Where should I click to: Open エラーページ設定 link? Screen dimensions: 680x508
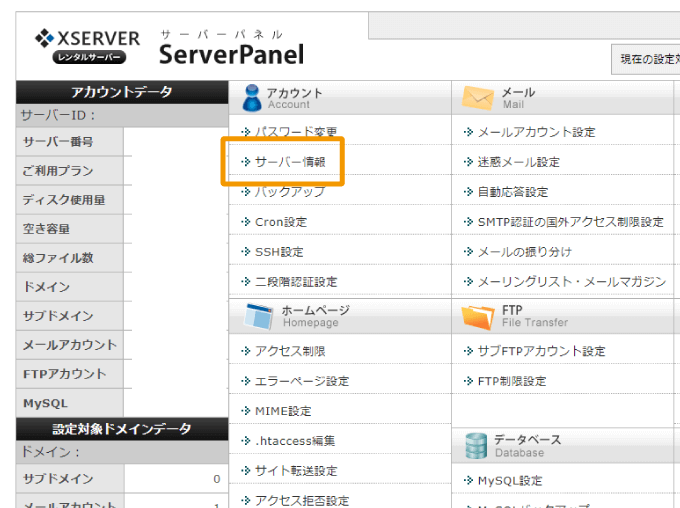point(302,381)
